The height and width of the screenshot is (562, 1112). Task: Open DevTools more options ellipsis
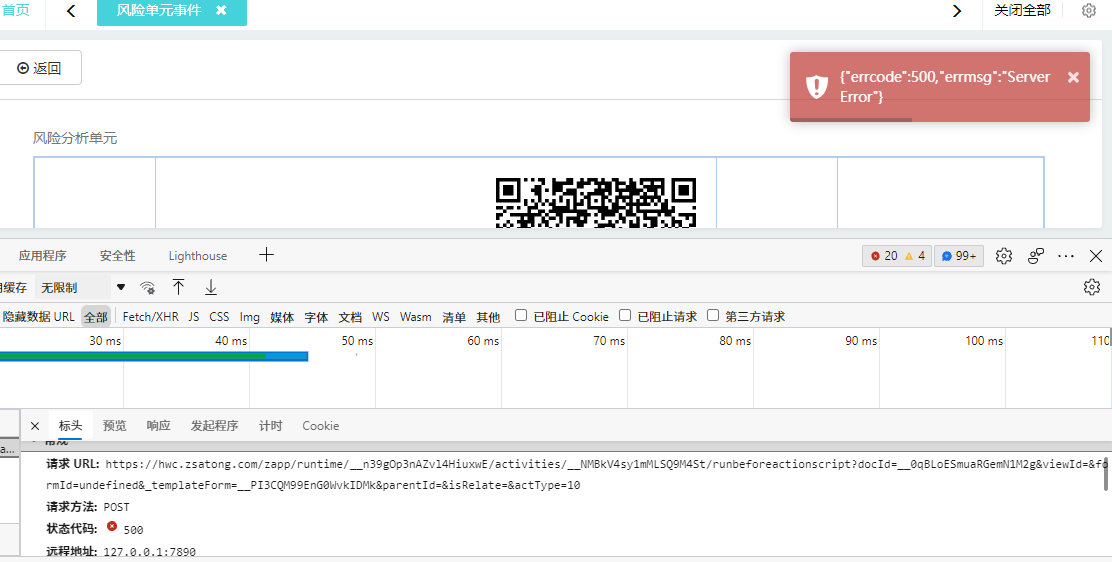pos(1066,255)
